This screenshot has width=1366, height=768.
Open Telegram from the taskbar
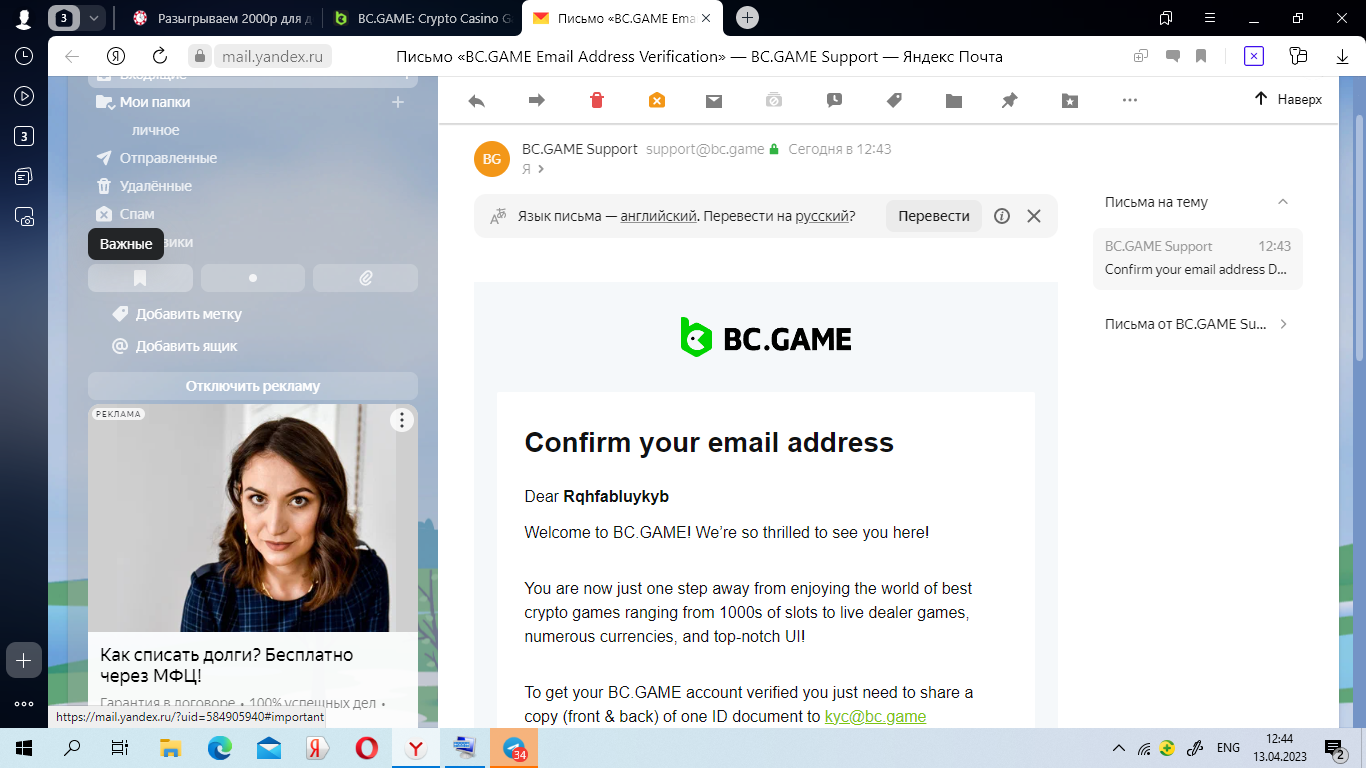point(516,748)
